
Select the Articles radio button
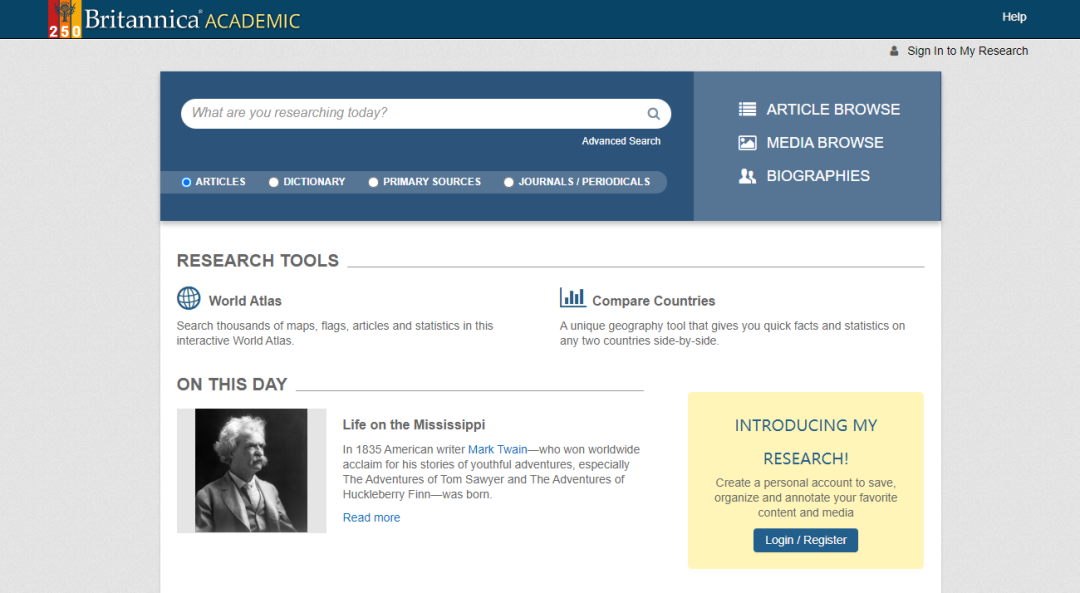click(187, 182)
